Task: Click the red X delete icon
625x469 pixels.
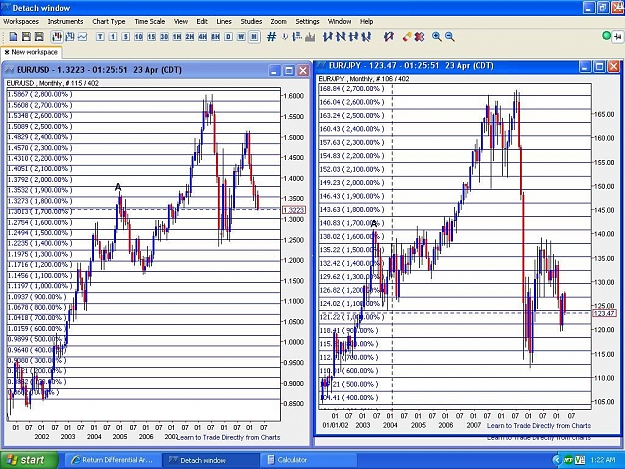Action: 419,37
